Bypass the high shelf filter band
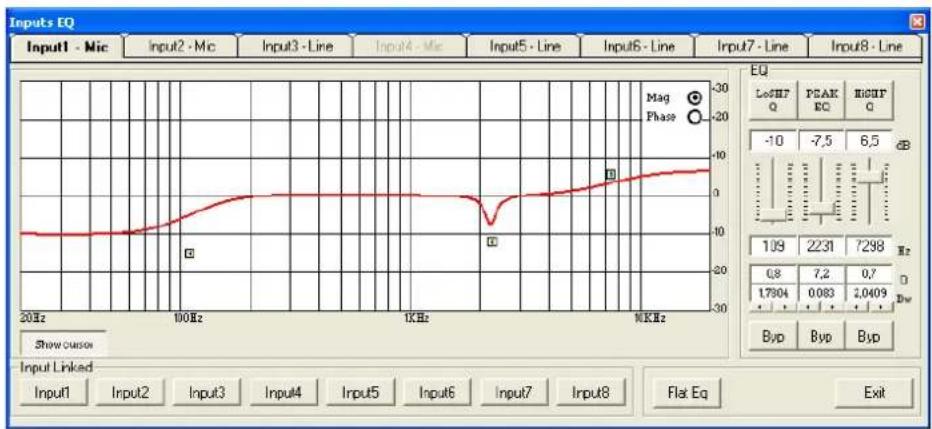The width and height of the screenshot is (932, 429). [869, 338]
